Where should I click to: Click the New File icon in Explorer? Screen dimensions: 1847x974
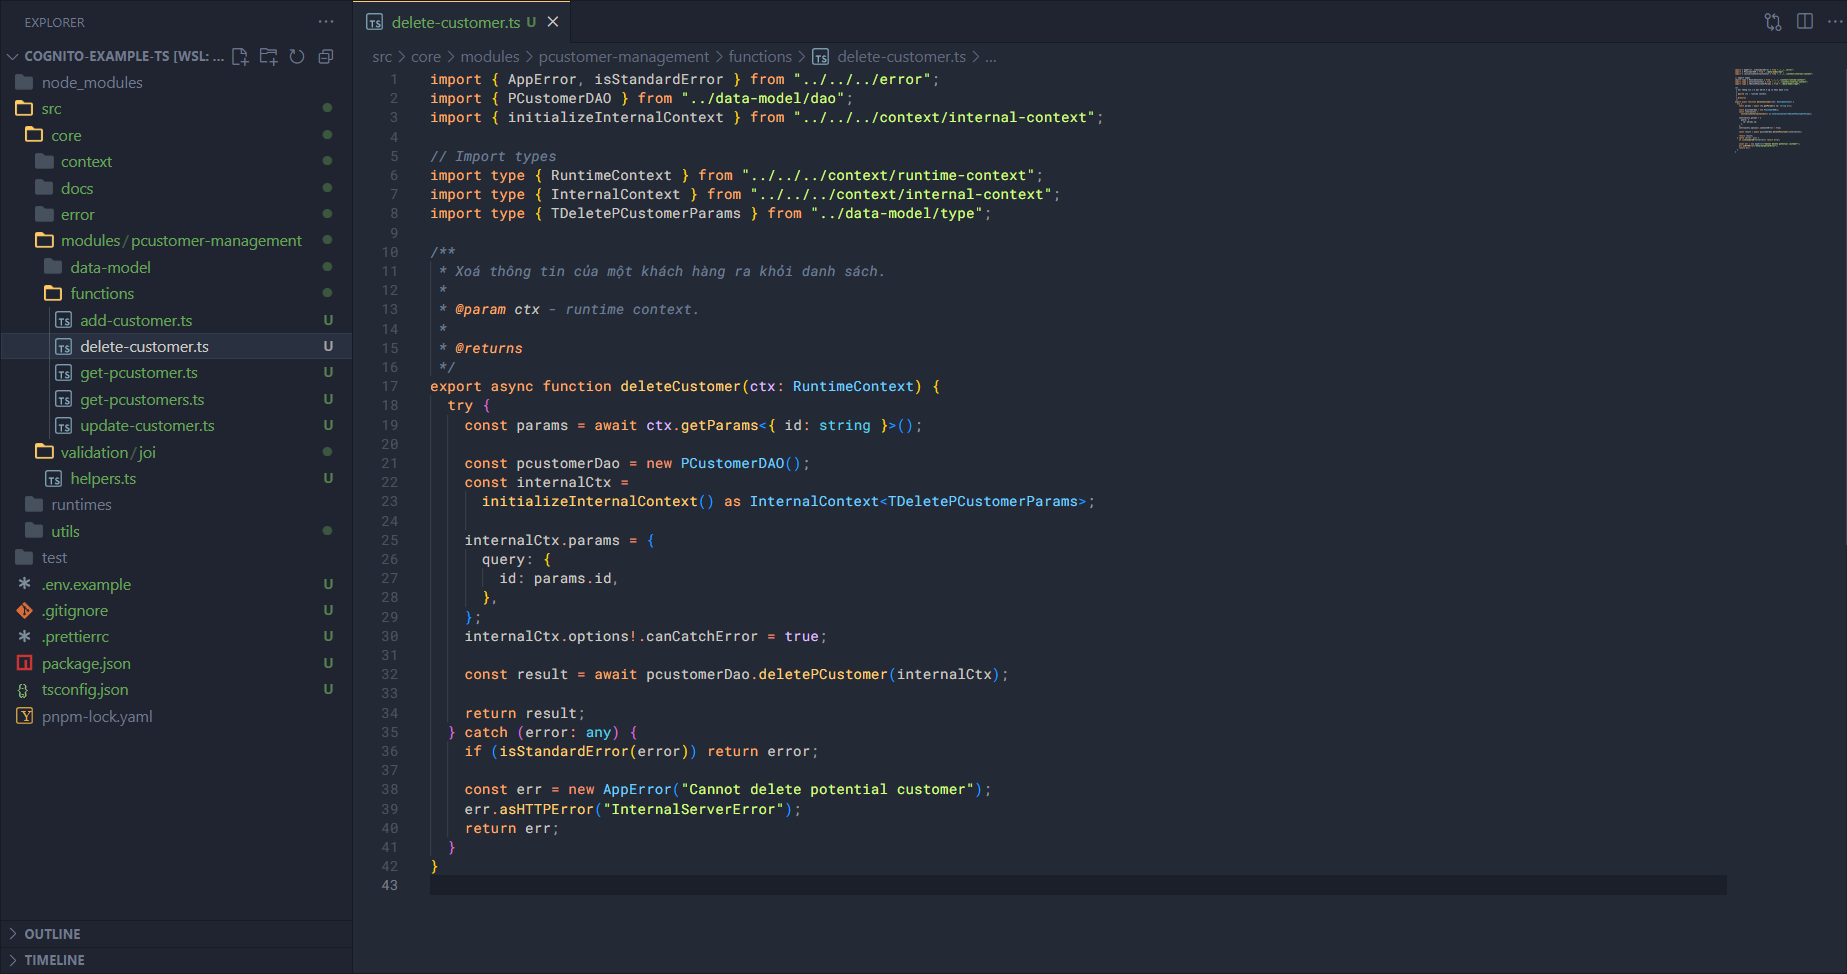(x=240, y=56)
